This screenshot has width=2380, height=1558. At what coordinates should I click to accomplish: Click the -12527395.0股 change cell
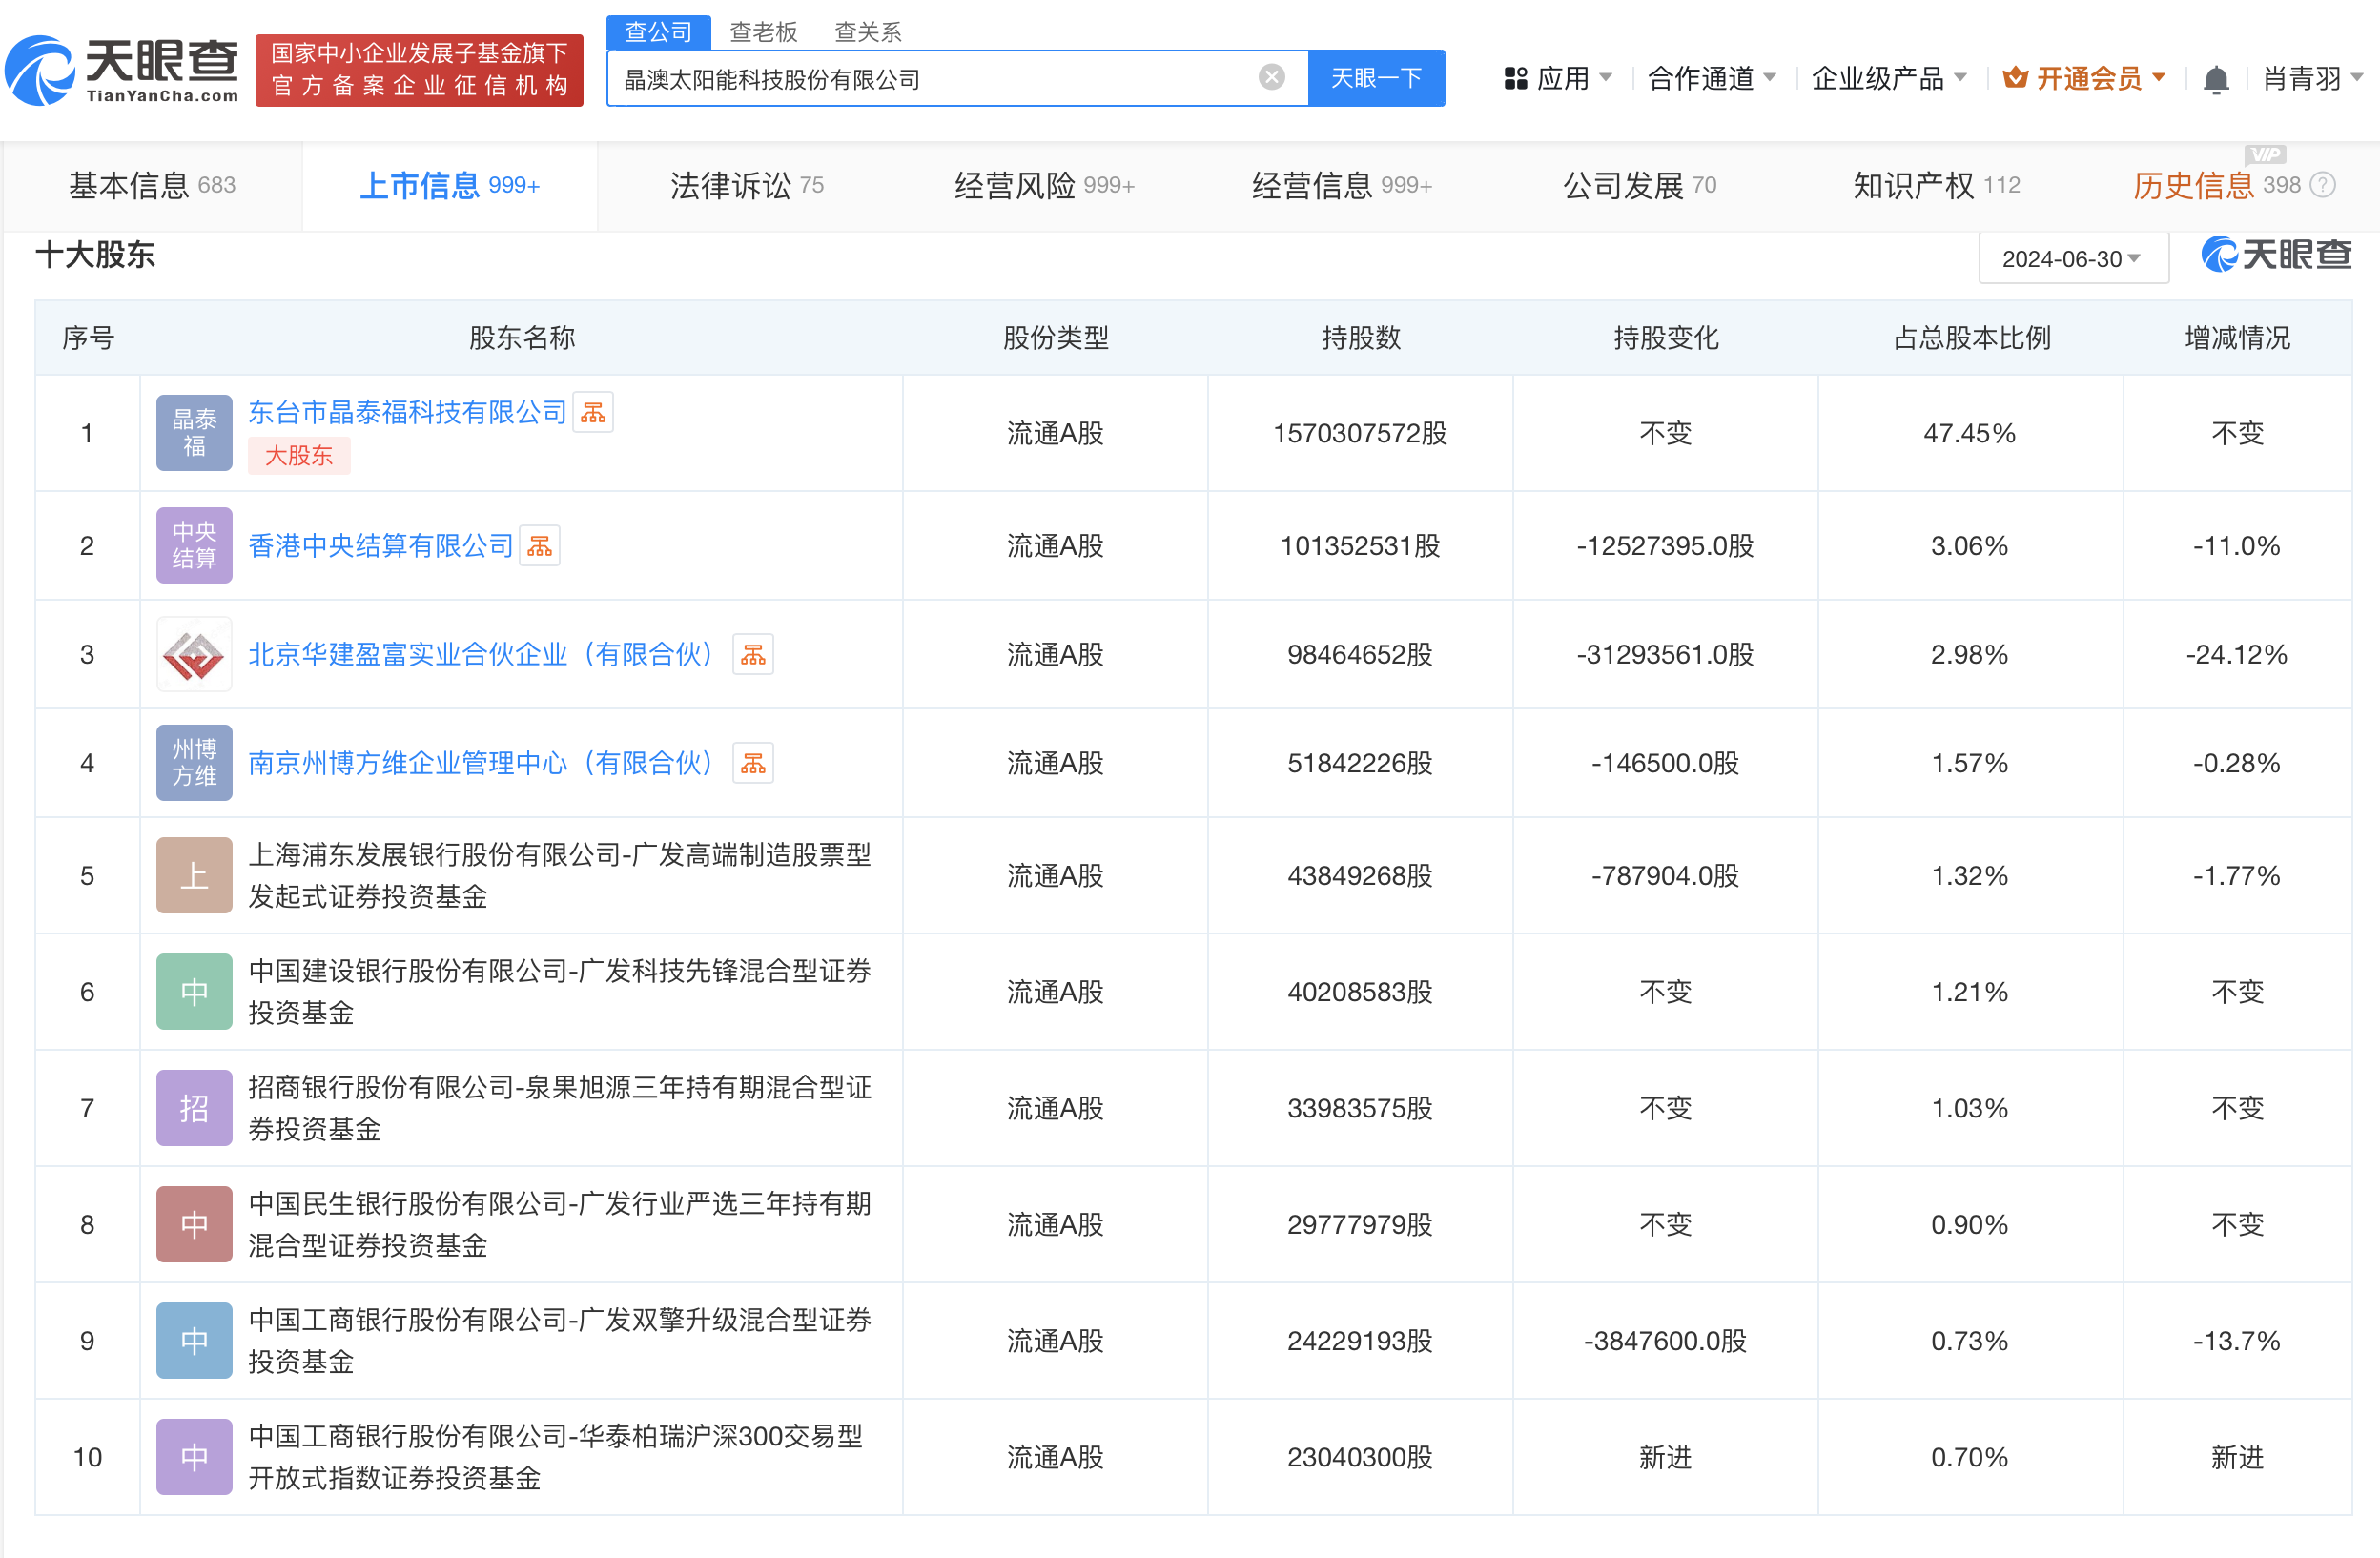(1665, 546)
